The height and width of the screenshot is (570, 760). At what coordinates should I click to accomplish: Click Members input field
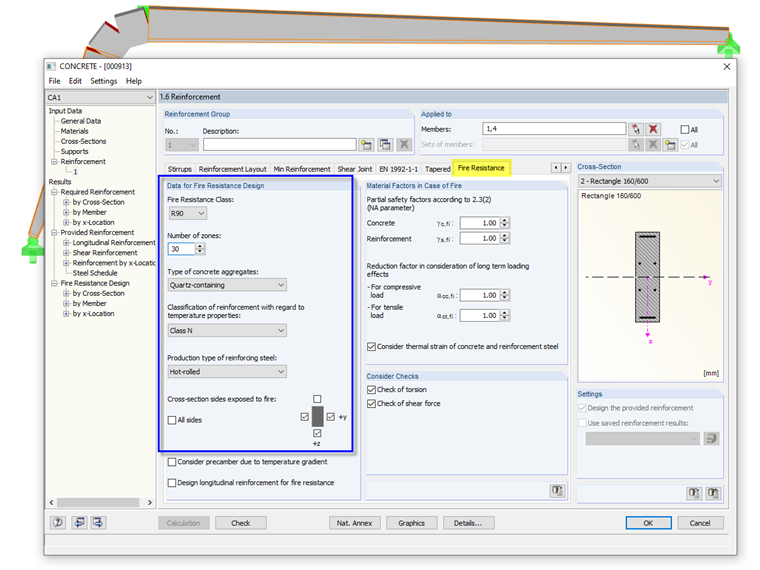(554, 128)
